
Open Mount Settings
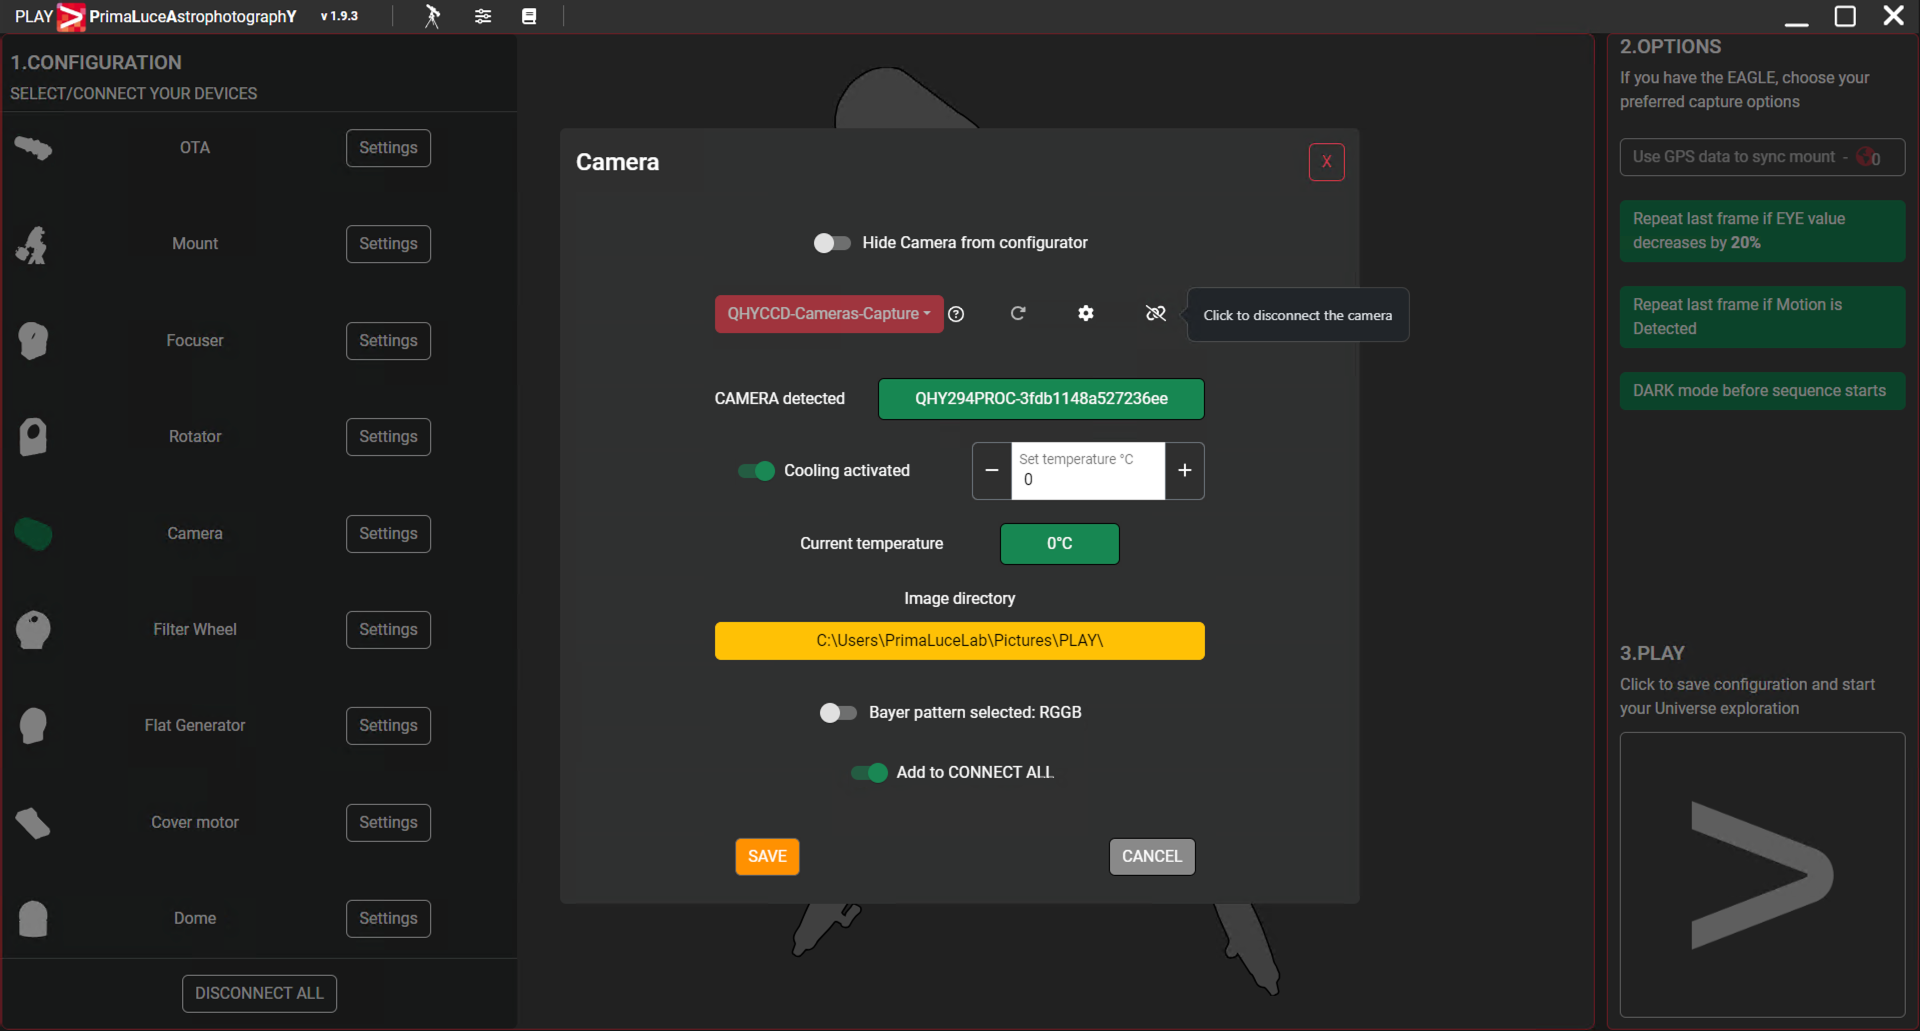point(388,244)
